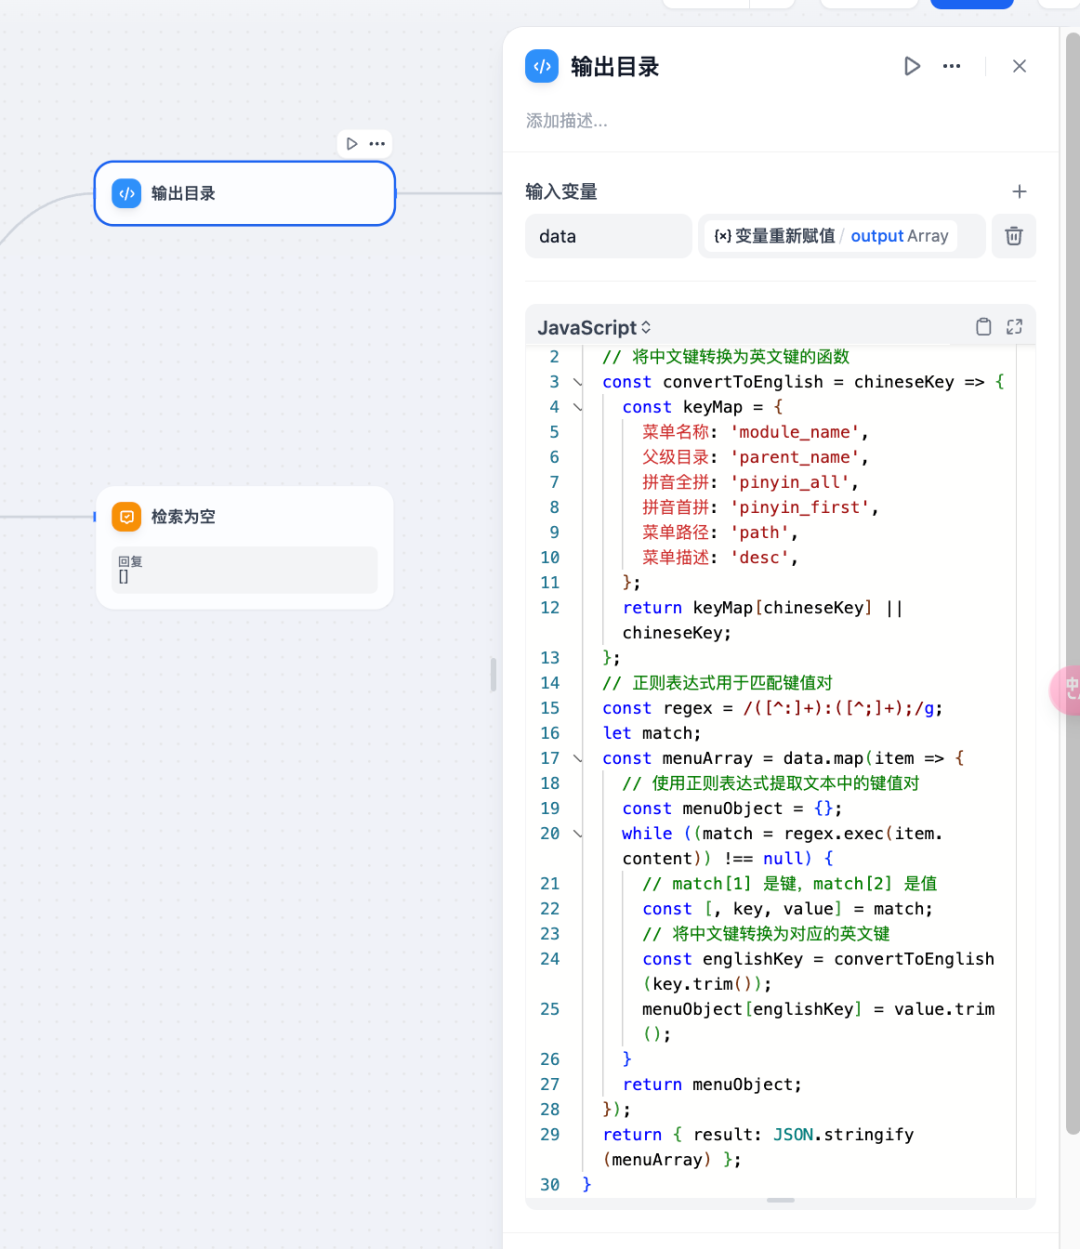Click the blue button at the top of the screen
The width and height of the screenshot is (1080, 1249).
click(971, 4)
